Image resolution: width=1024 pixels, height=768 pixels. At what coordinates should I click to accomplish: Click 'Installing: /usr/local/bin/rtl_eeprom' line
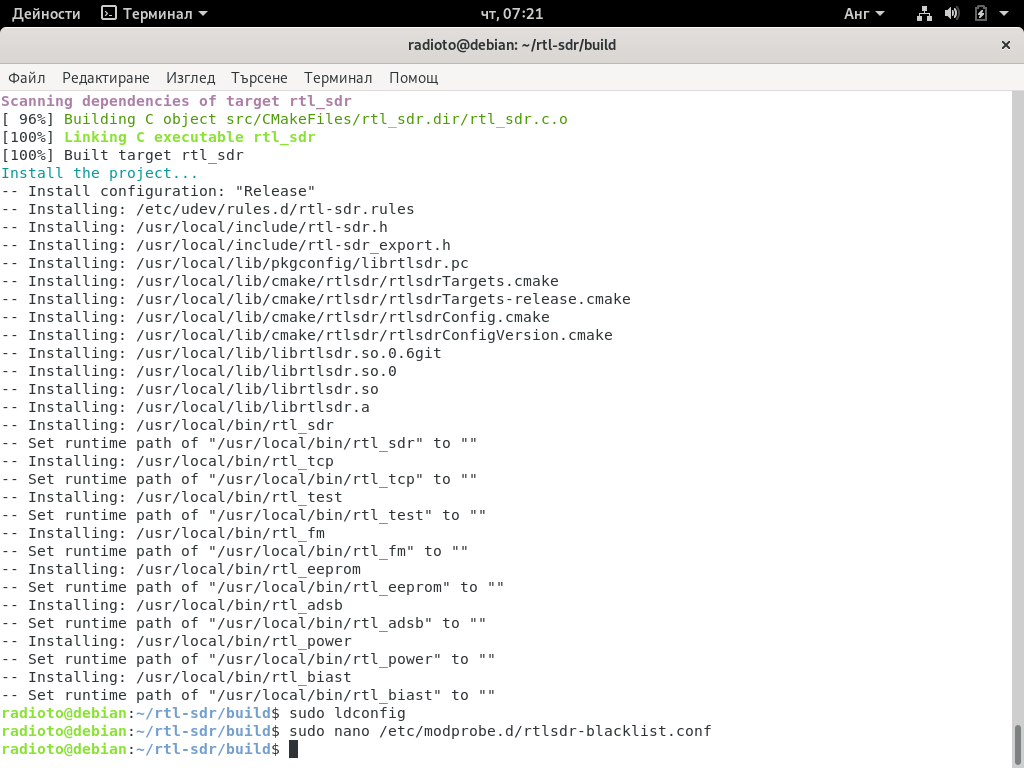181,569
